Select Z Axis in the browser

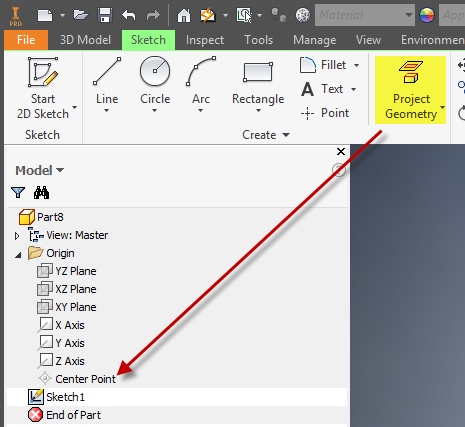(x=61, y=361)
